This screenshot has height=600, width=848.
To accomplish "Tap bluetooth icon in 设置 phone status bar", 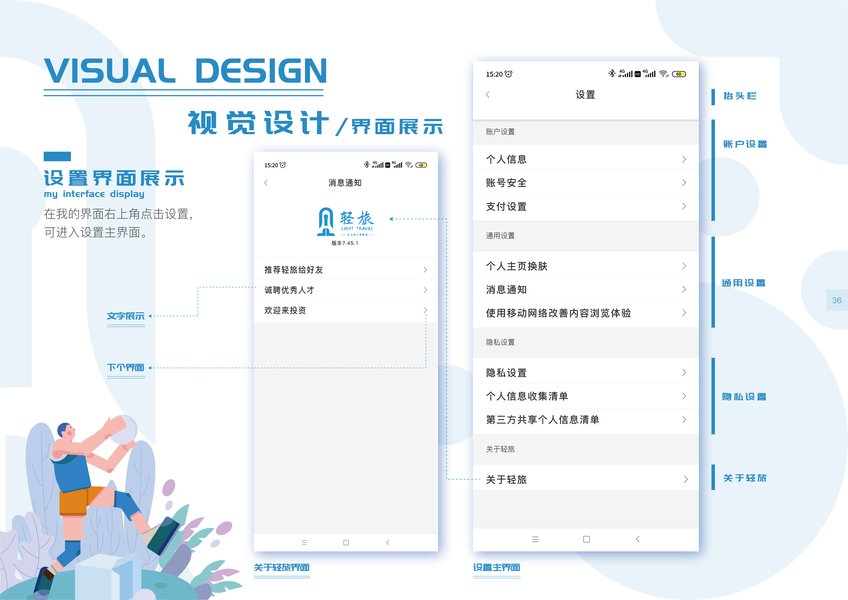I will point(612,74).
